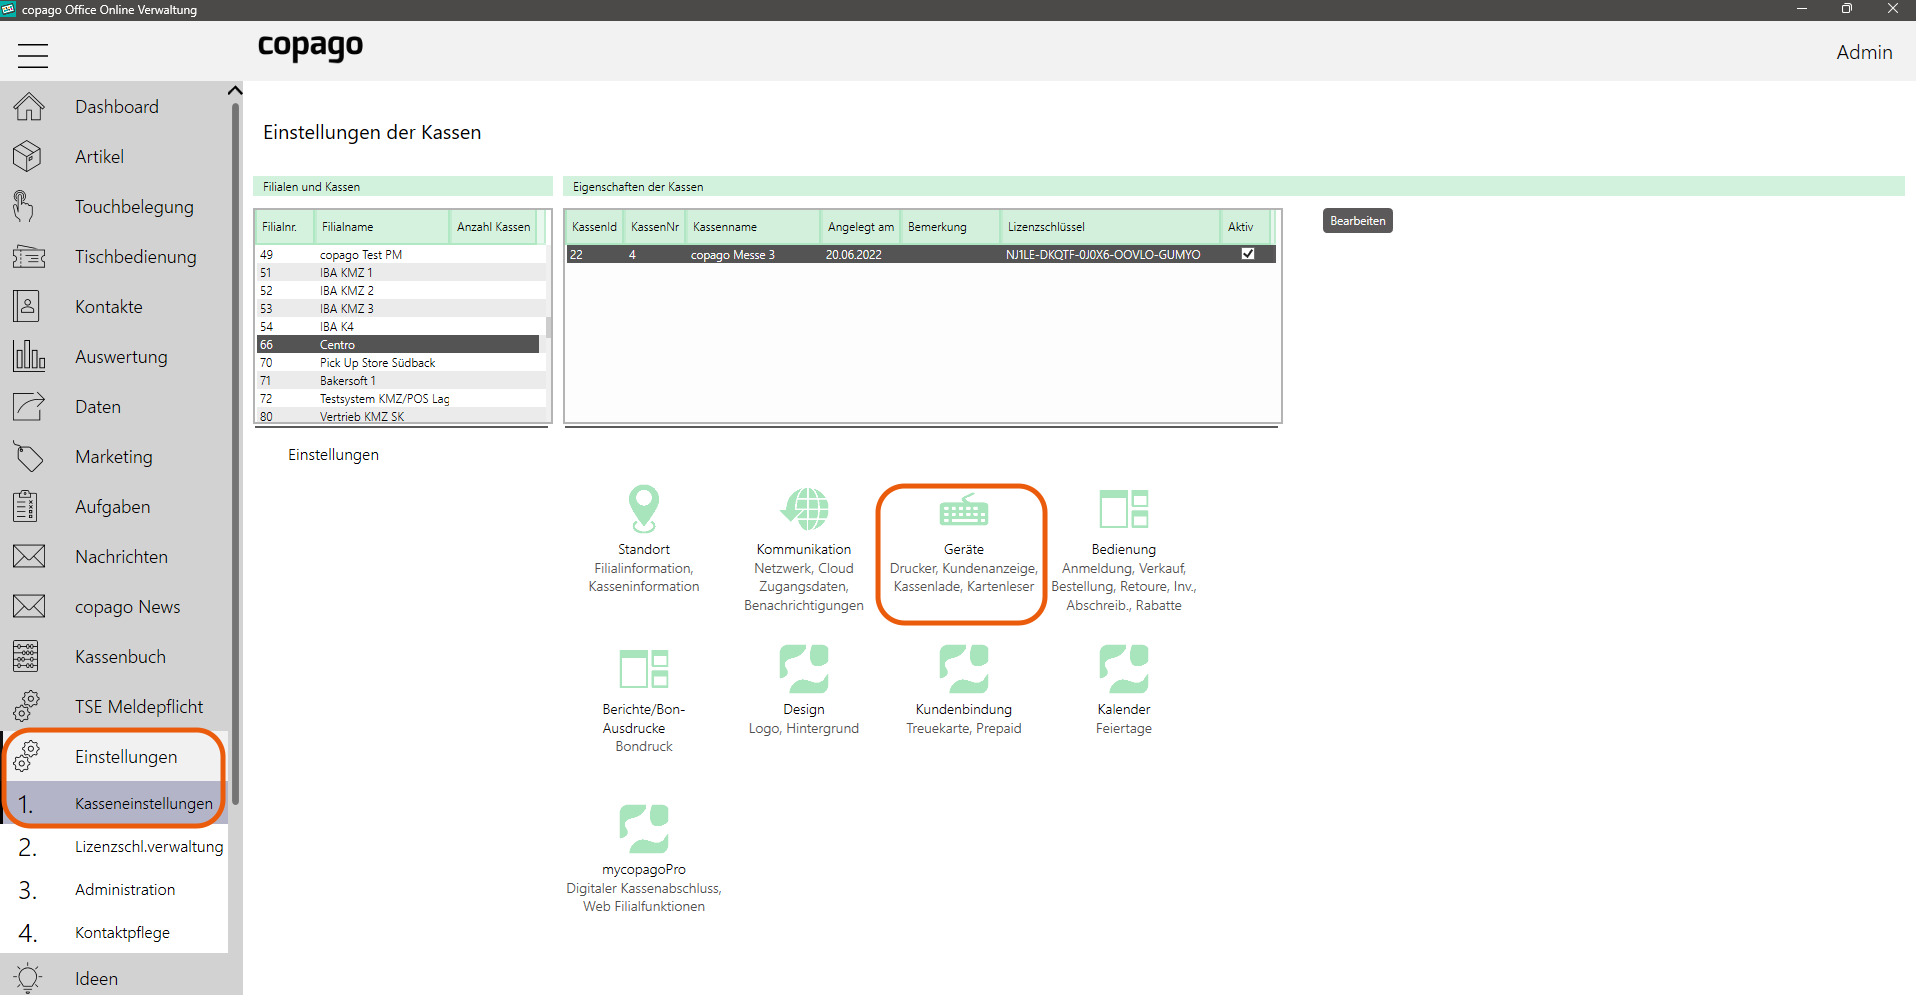Click the Nachrichten envelope icon
1916x995 pixels.
click(29, 556)
